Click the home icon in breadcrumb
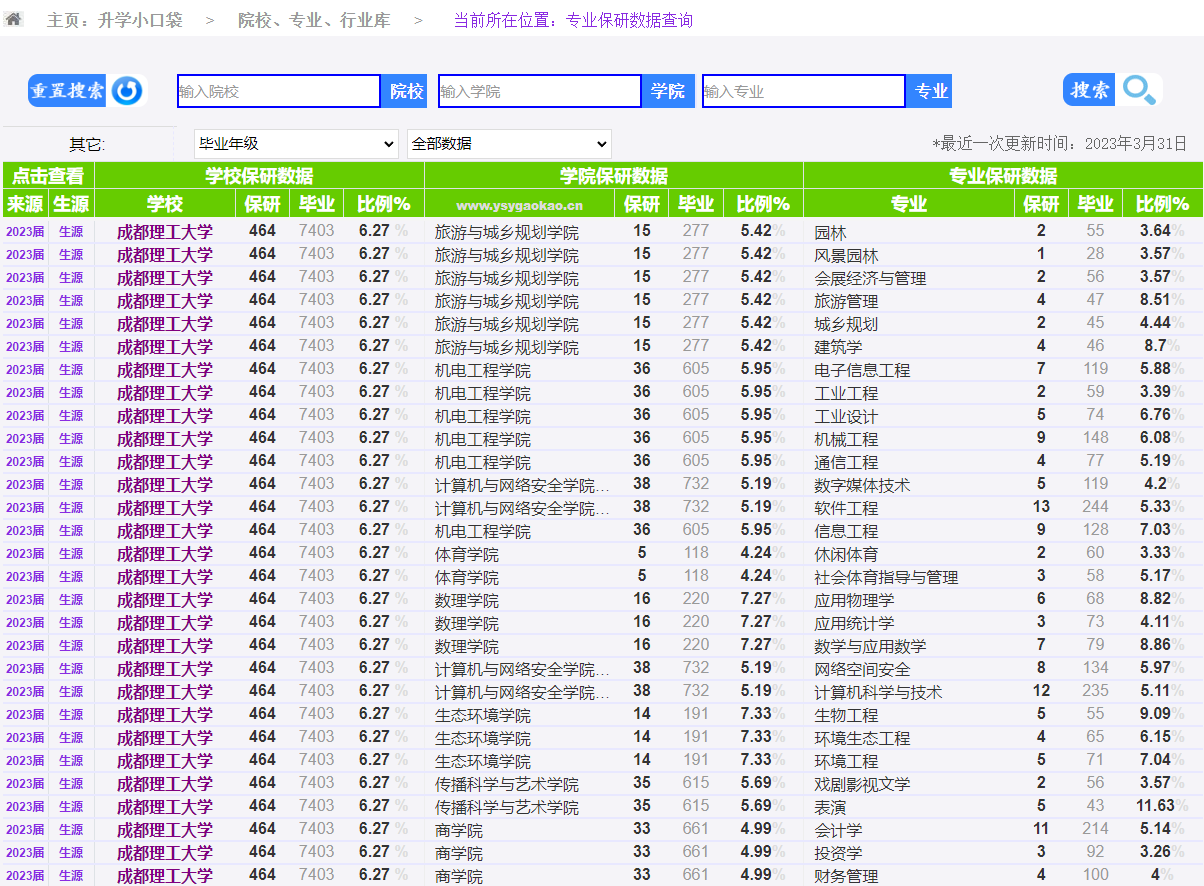 pyautogui.click(x=14, y=19)
